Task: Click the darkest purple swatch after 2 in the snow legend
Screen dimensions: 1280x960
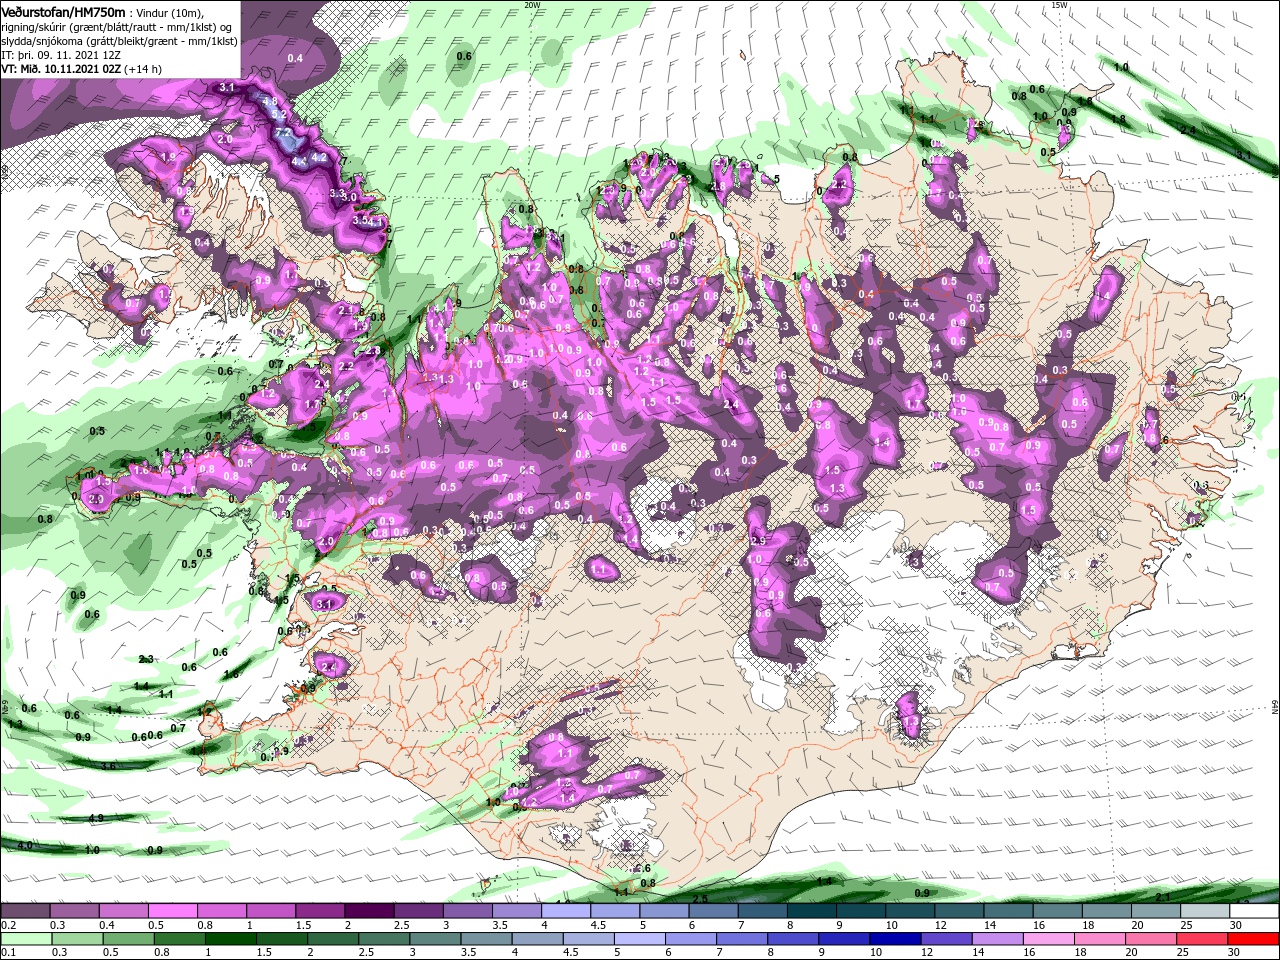Action: click(x=369, y=910)
